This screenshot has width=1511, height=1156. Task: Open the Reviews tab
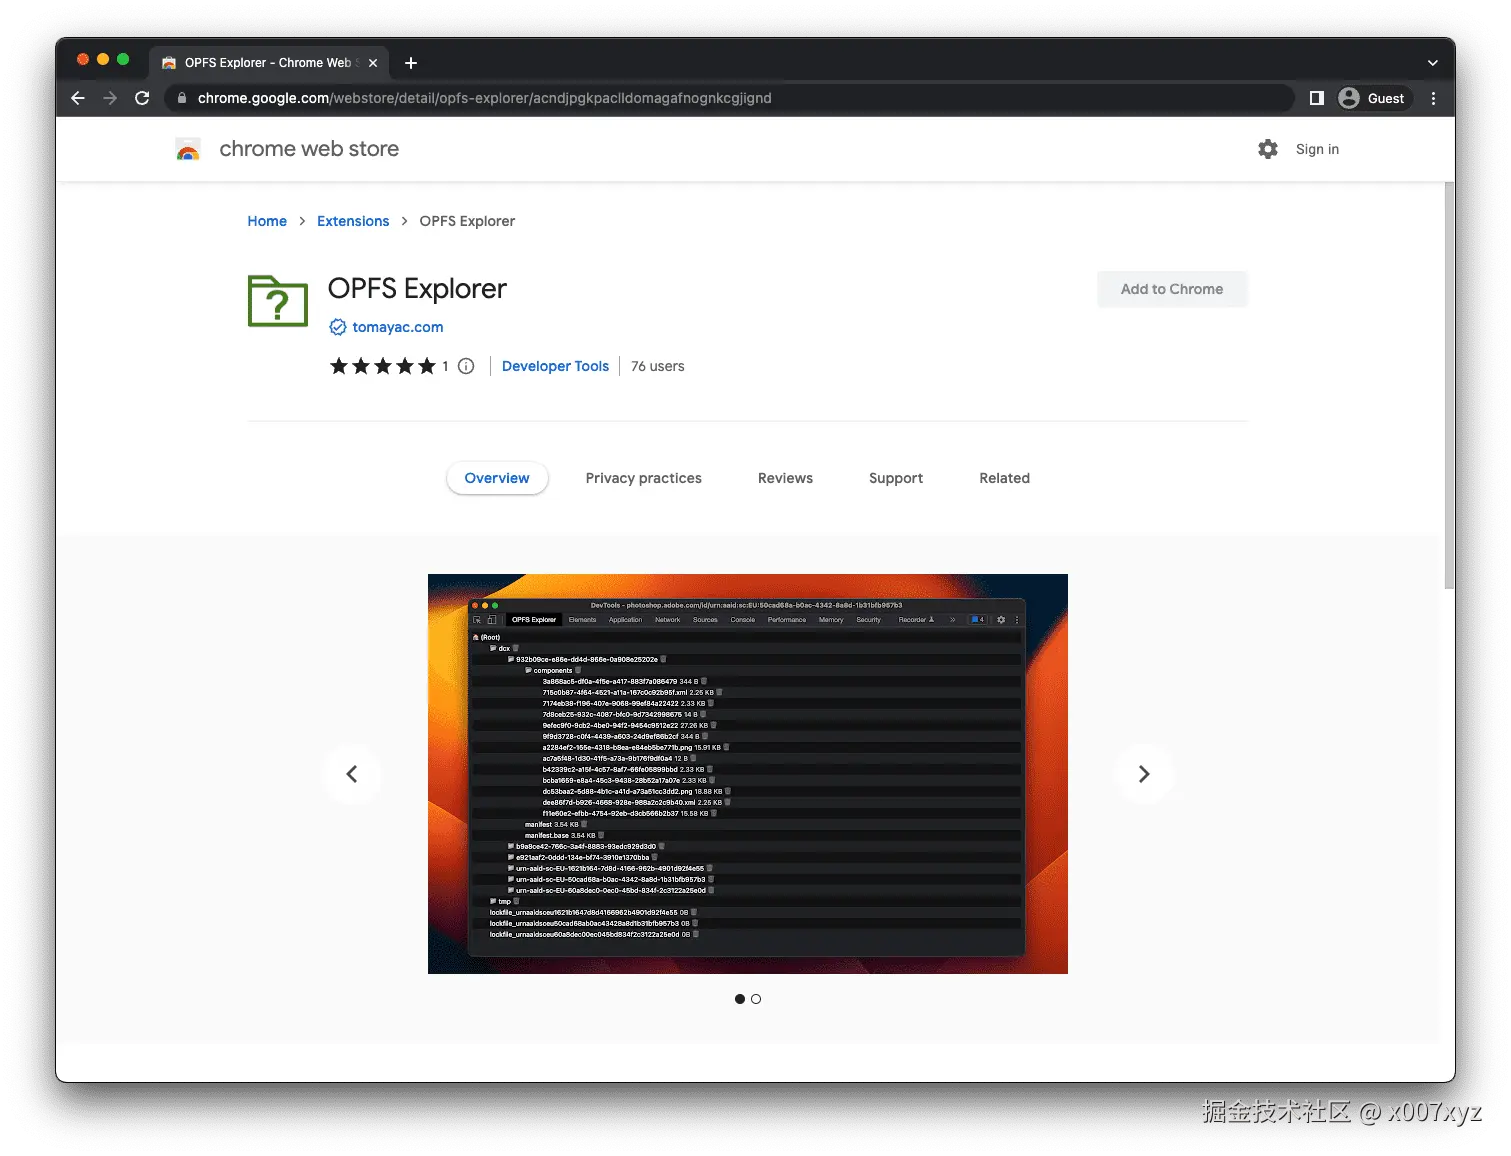pos(785,478)
